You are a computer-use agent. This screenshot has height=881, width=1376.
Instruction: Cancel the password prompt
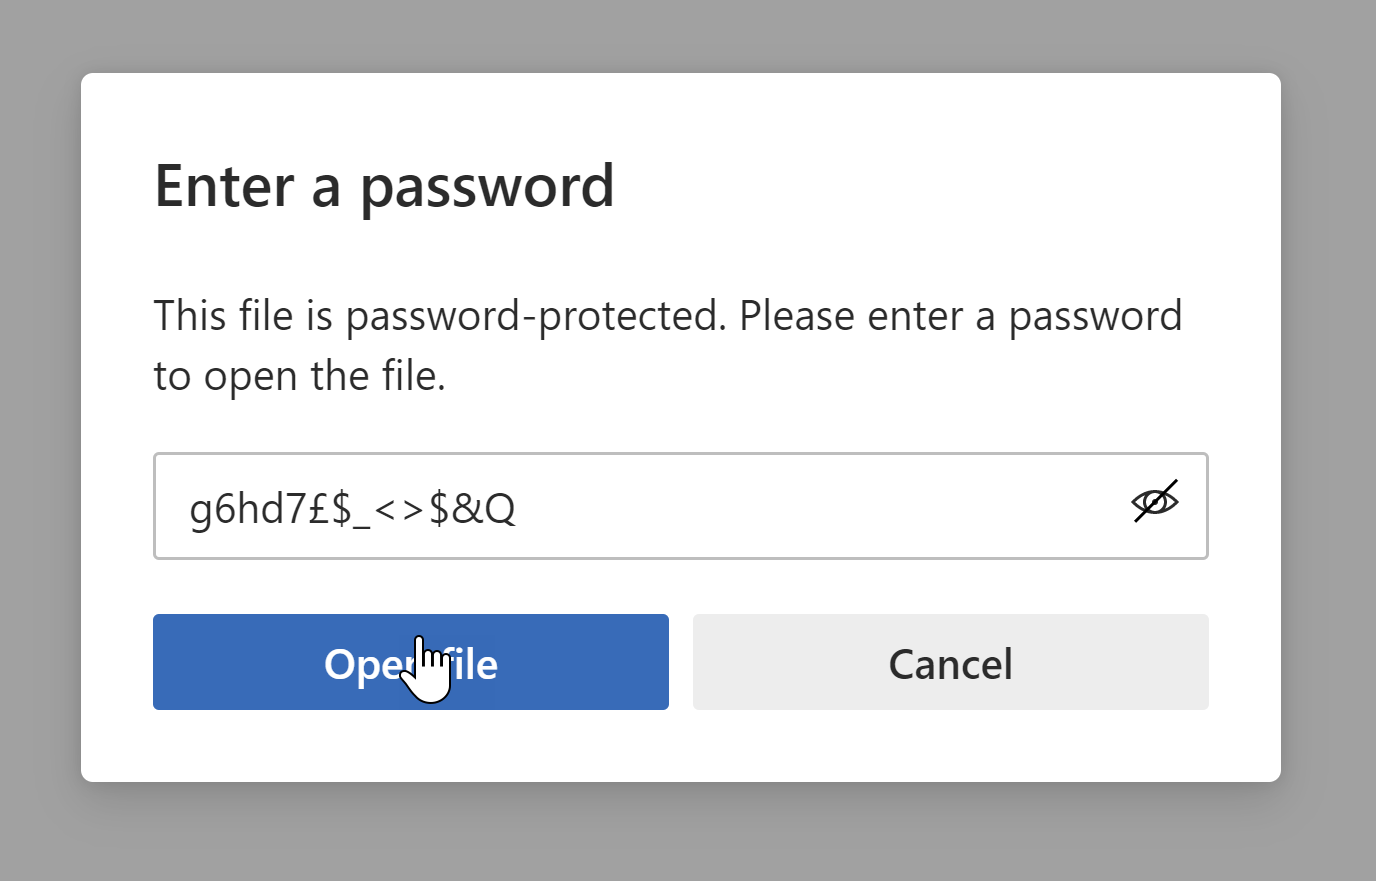tap(950, 662)
